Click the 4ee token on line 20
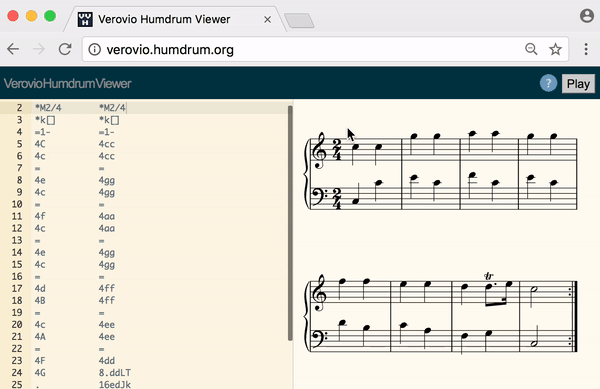This screenshot has width=600, height=389. (106, 324)
